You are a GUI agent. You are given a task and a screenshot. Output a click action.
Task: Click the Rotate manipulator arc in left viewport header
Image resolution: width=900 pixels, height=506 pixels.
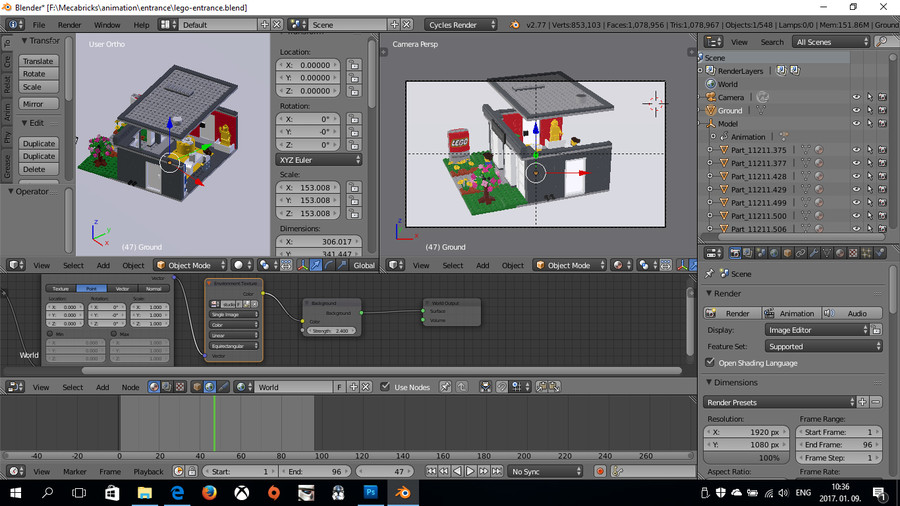coord(329,265)
